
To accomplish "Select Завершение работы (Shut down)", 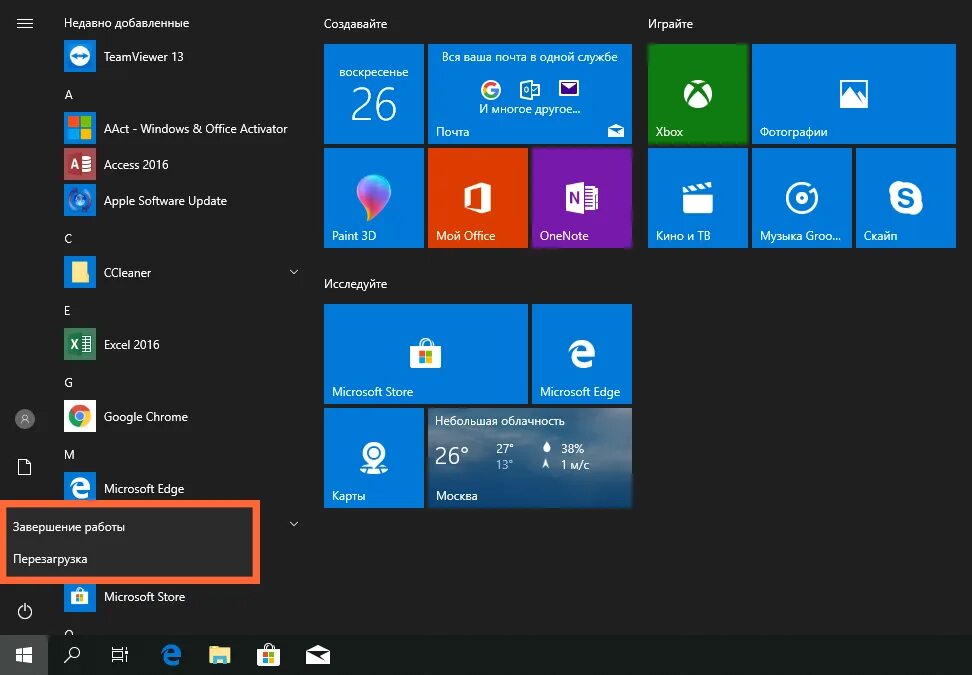I will coord(130,527).
